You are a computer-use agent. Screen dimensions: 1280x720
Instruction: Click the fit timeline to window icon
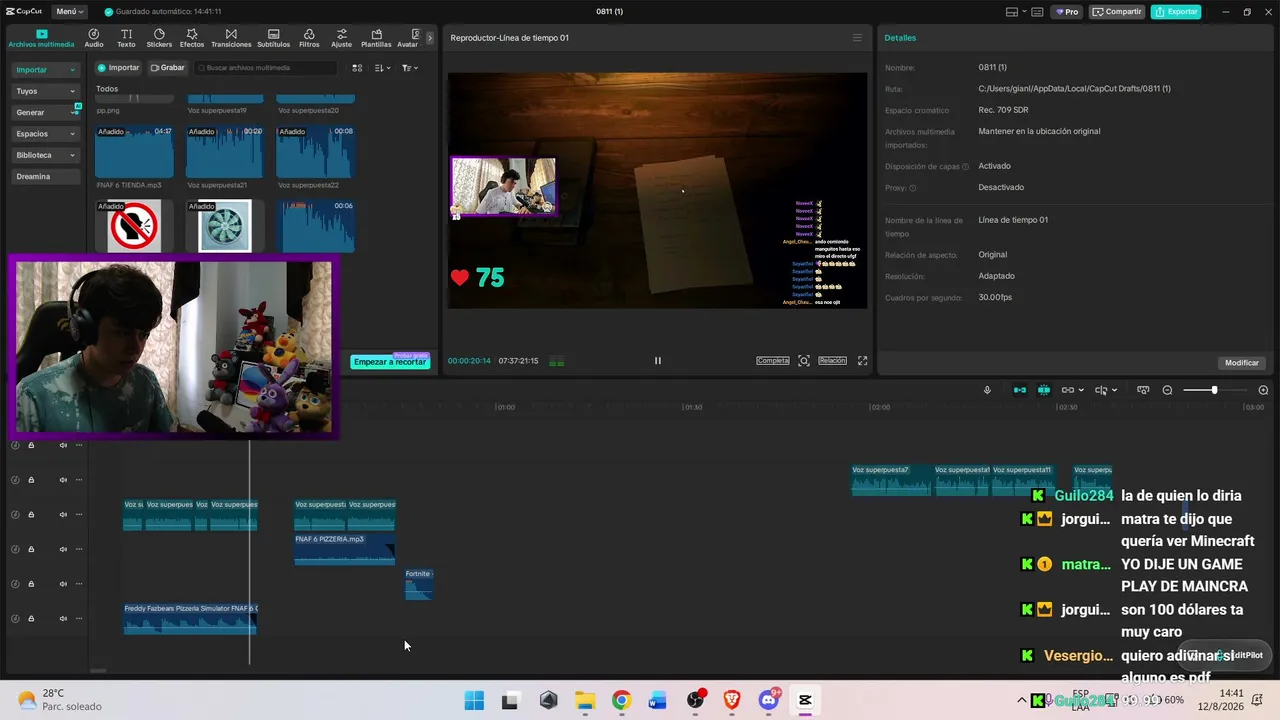(x=1143, y=390)
